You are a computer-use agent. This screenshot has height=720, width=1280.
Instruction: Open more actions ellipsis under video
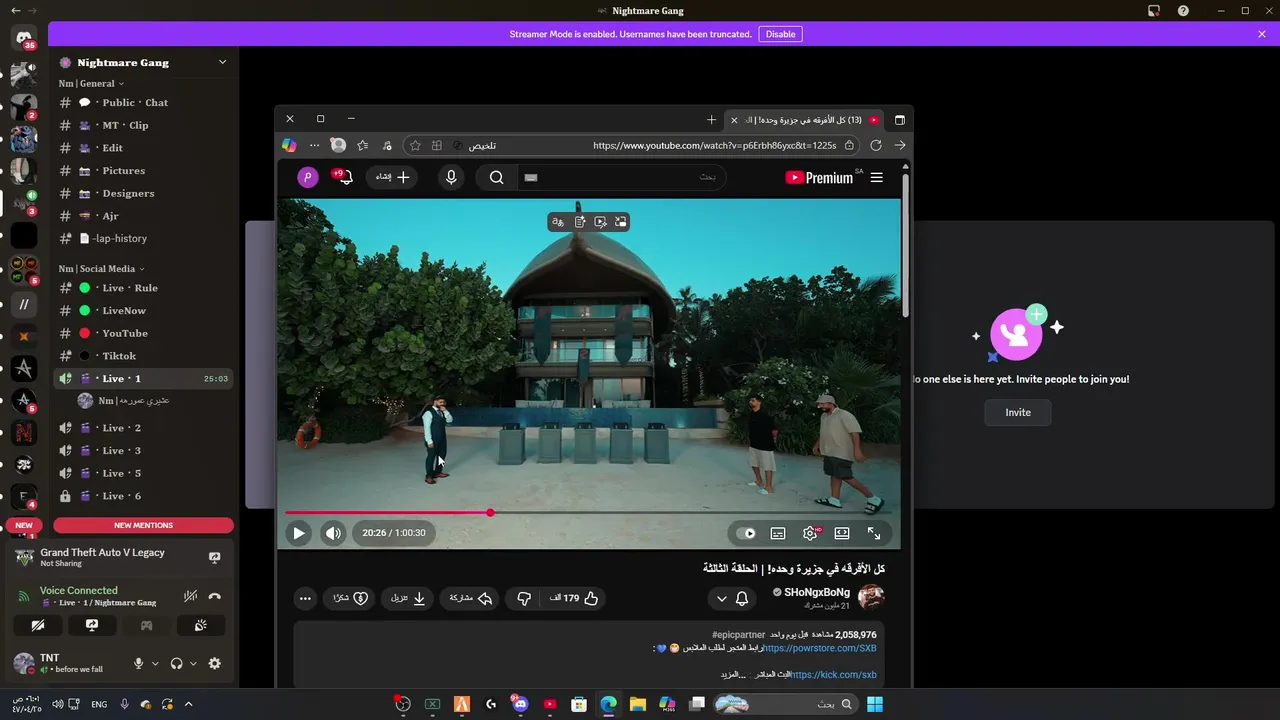click(x=305, y=598)
